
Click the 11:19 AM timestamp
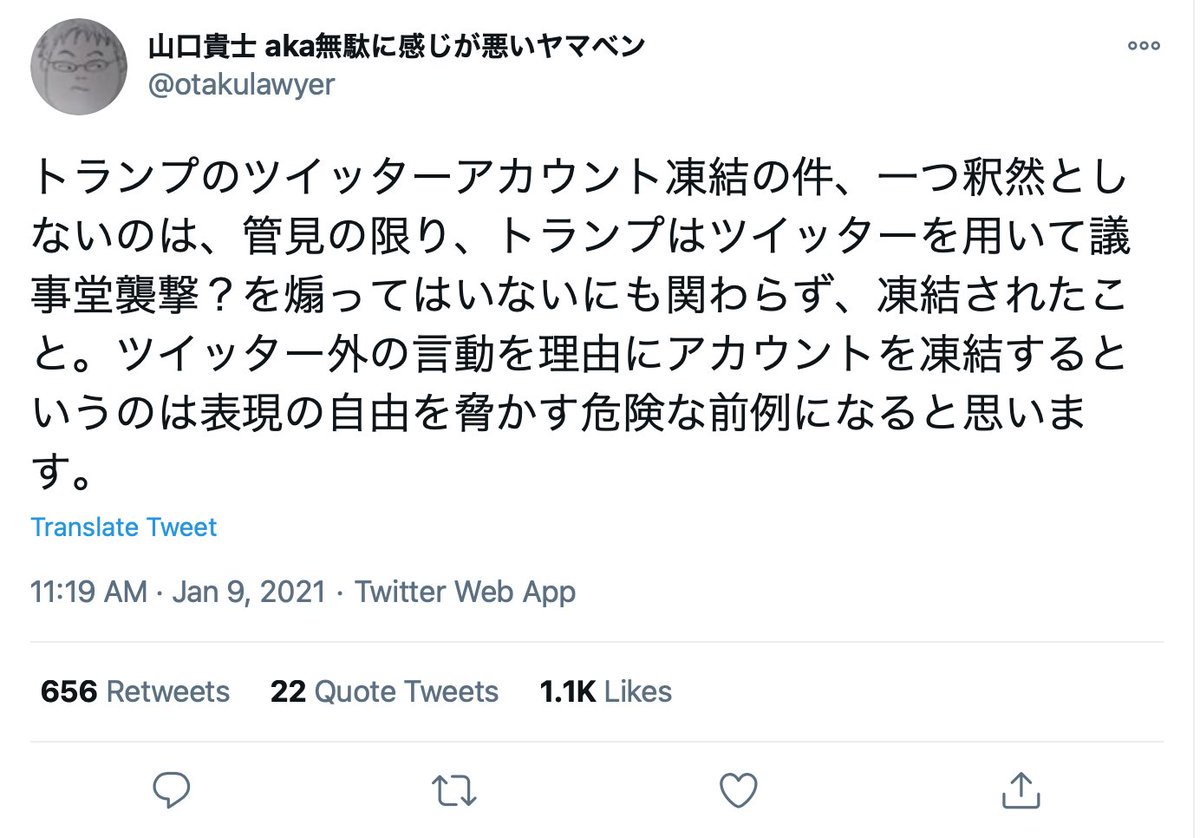(x=89, y=592)
